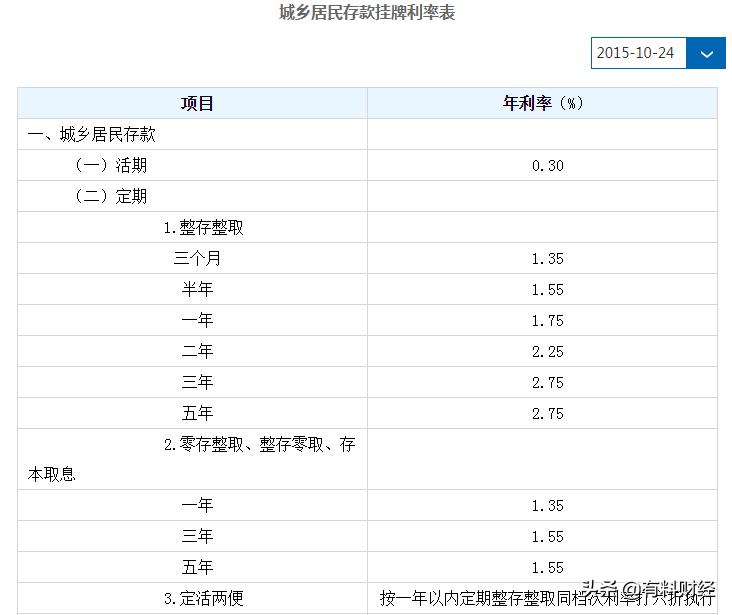Image resolution: width=732 pixels, height=615 pixels.
Task: Click the 半年 term row label
Action: coord(197,289)
